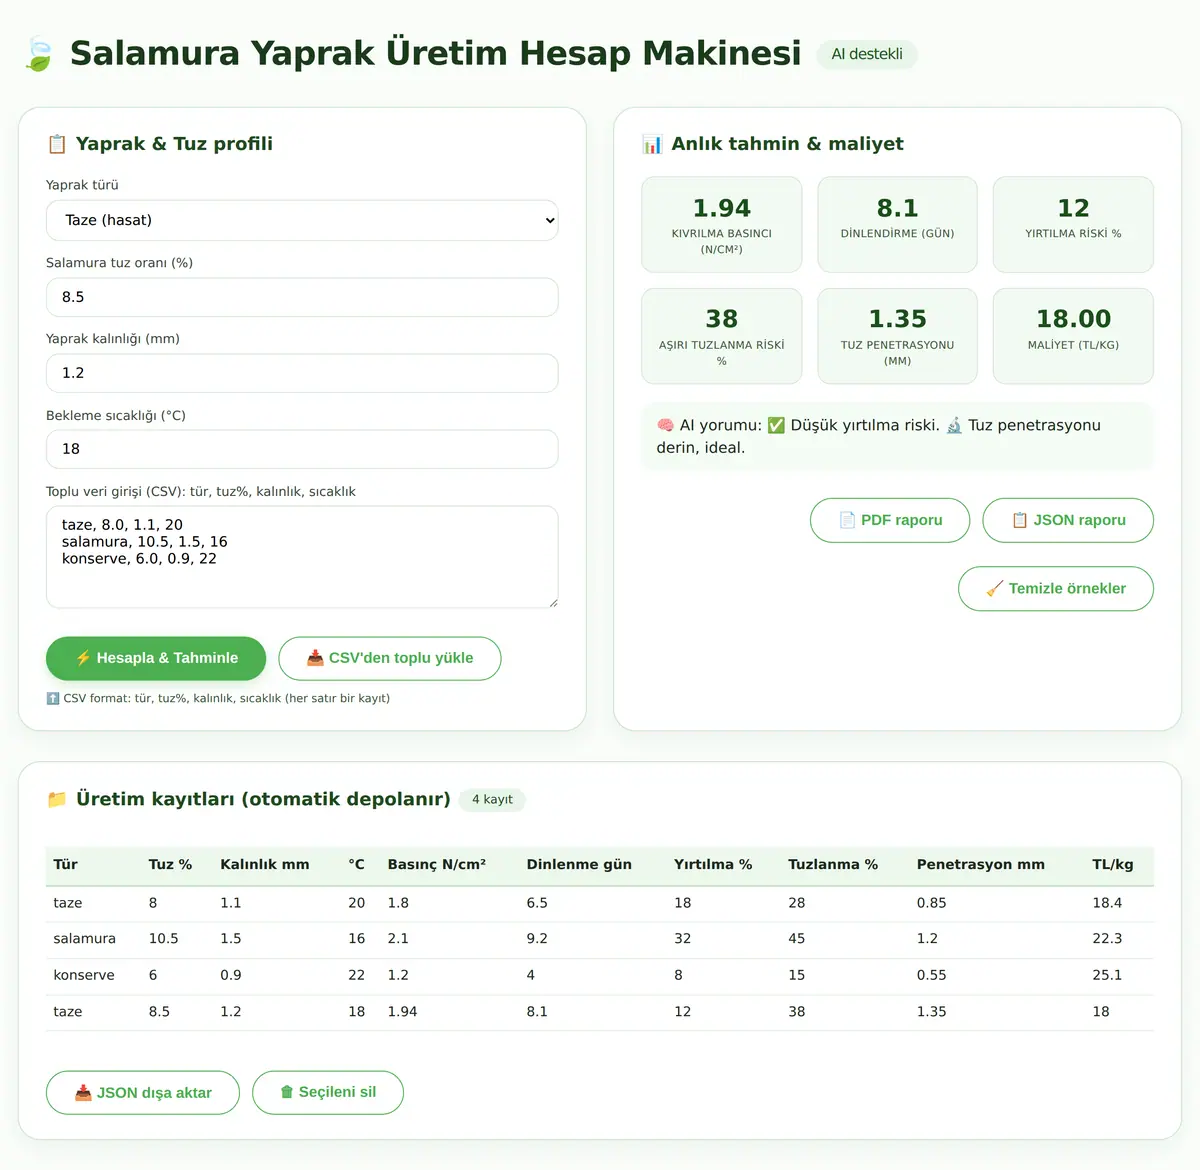Click the AI destekli badge
Viewport: 1200px width, 1170px height.
(x=867, y=54)
